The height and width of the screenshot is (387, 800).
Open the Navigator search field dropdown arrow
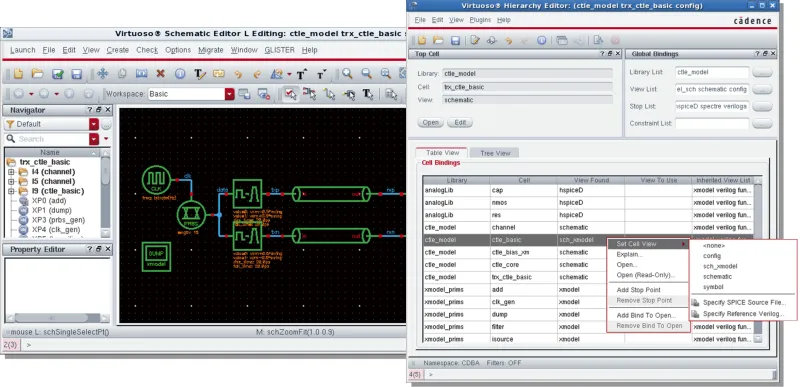[94, 139]
